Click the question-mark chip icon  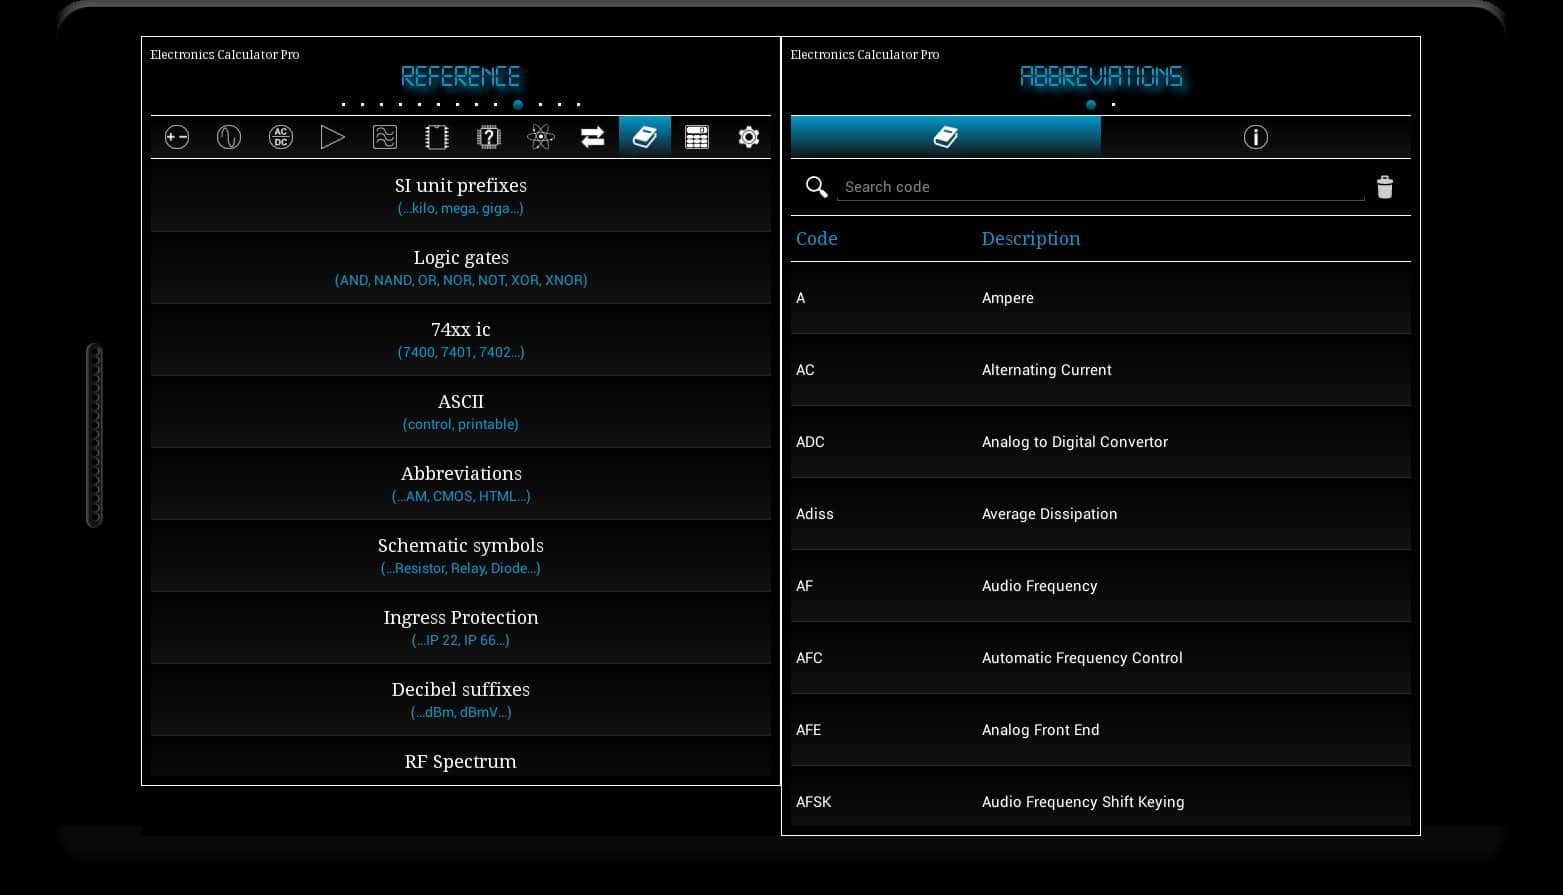click(489, 137)
